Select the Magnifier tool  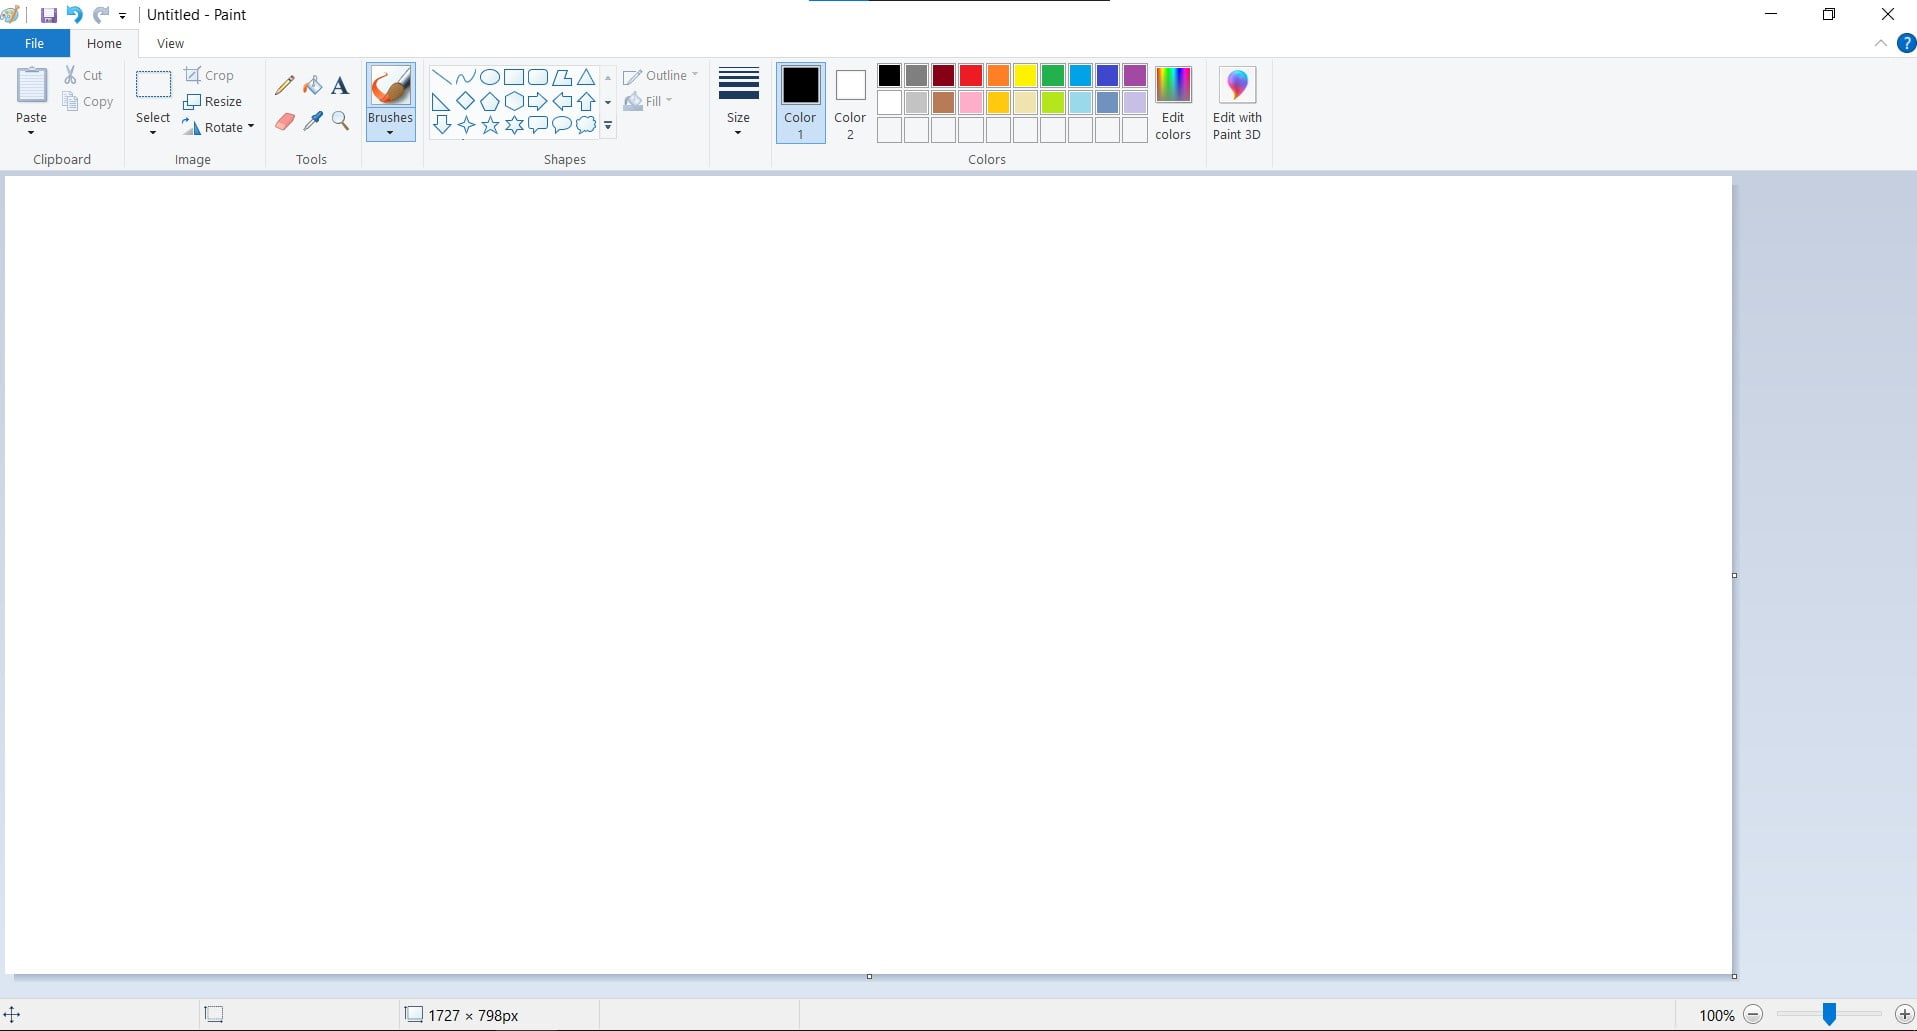pyautogui.click(x=340, y=121)
